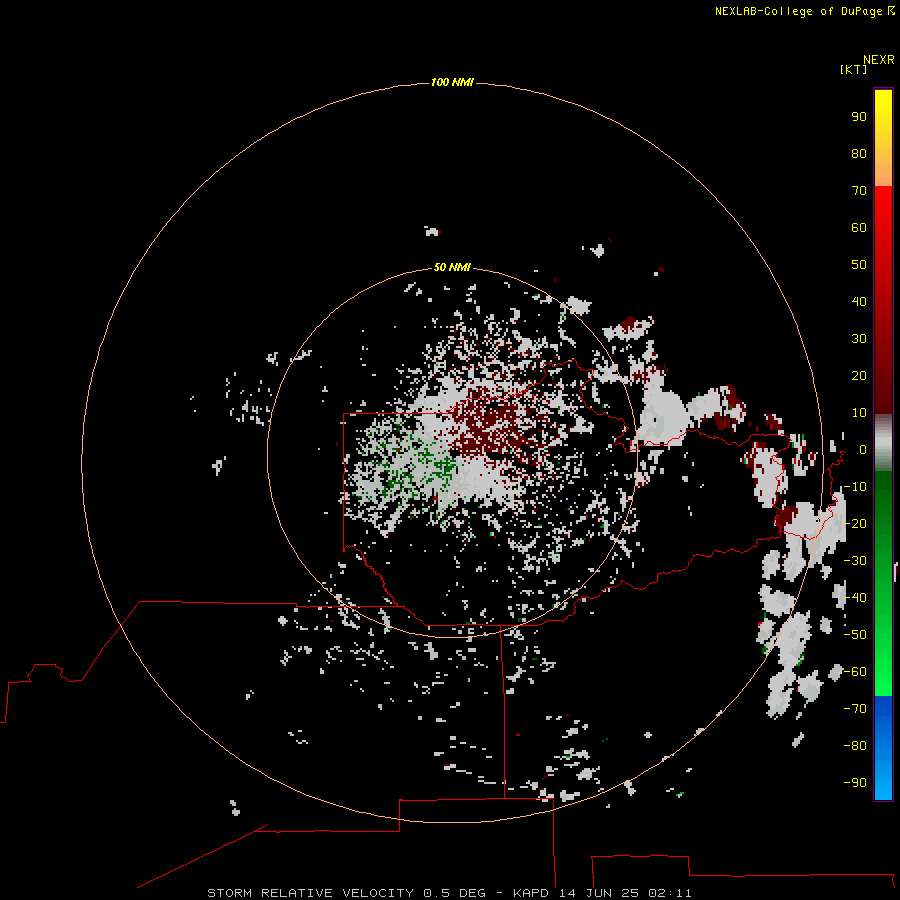Click the 50 value on the color scale

click(859, 265)
